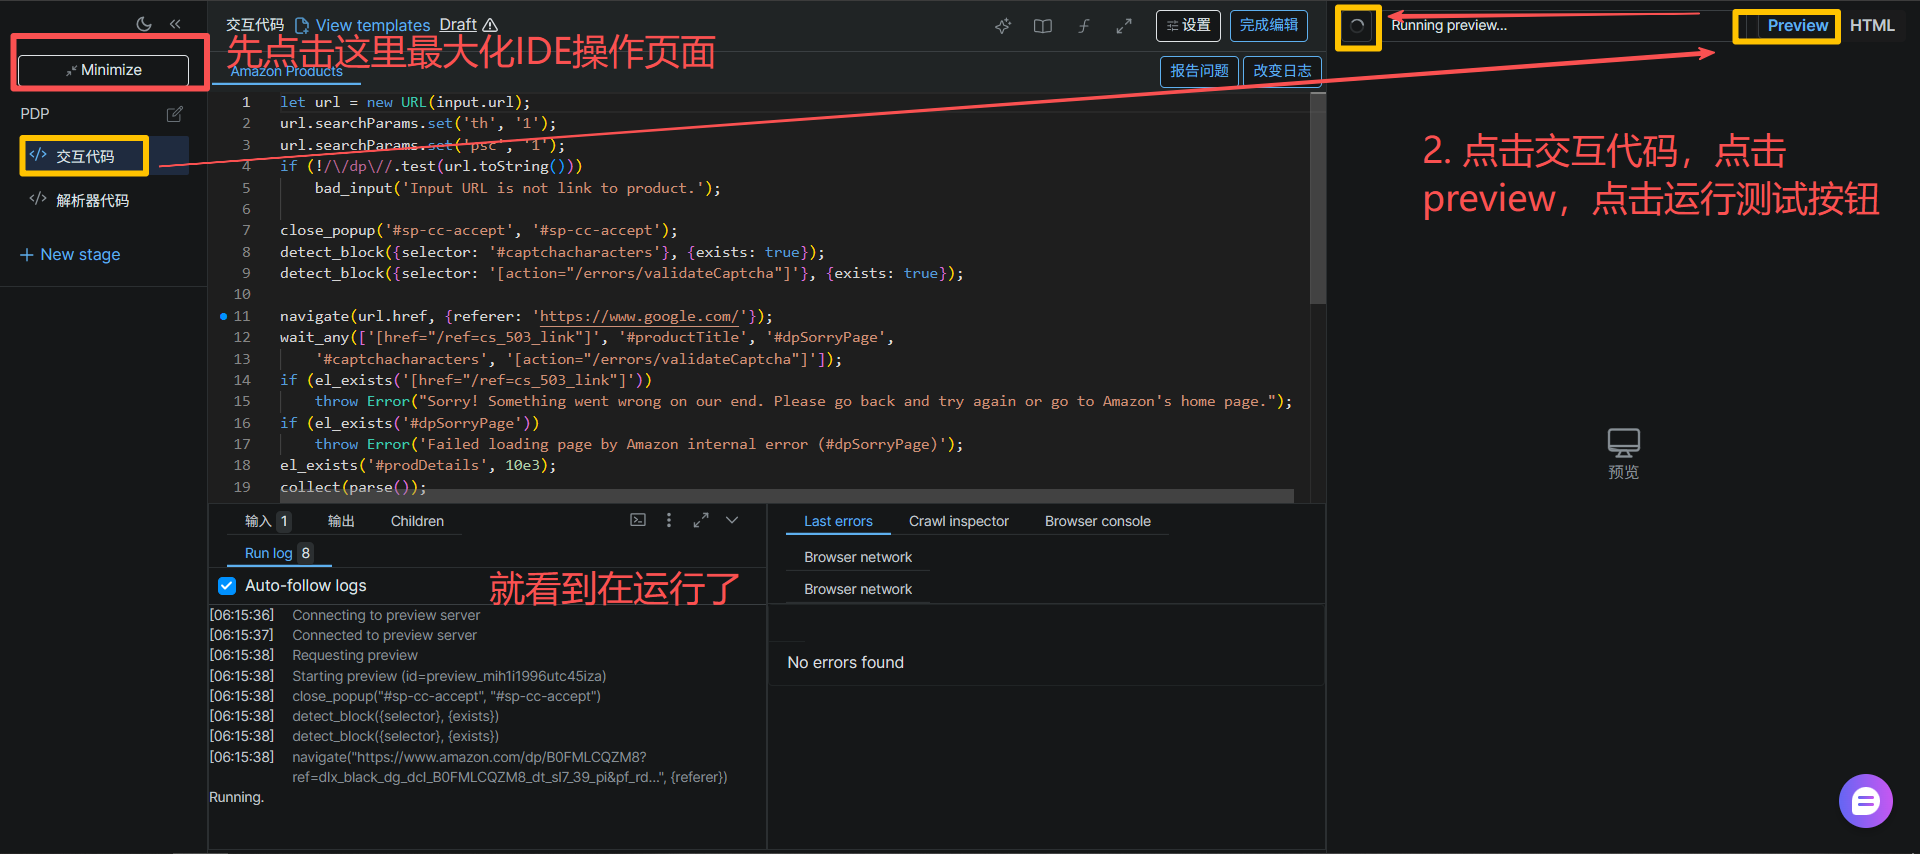The image size is (1920, 854).
Task: Toggle the Auto-follow logs checkbox
Action: pos(227,586)
